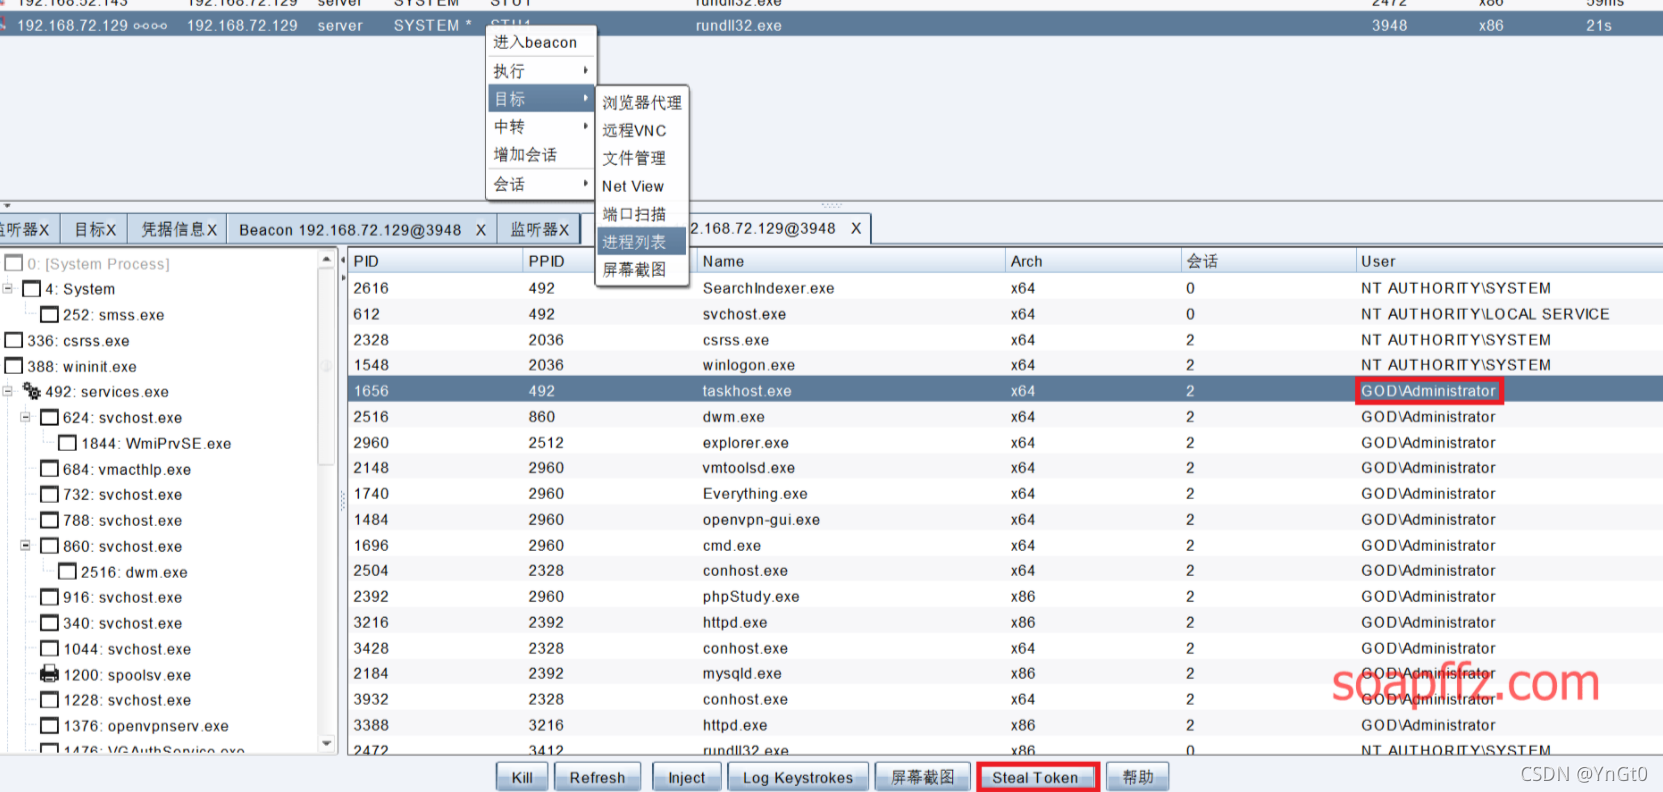Open the 中转 submenu
1663x792 pixels.
point(541,127)
